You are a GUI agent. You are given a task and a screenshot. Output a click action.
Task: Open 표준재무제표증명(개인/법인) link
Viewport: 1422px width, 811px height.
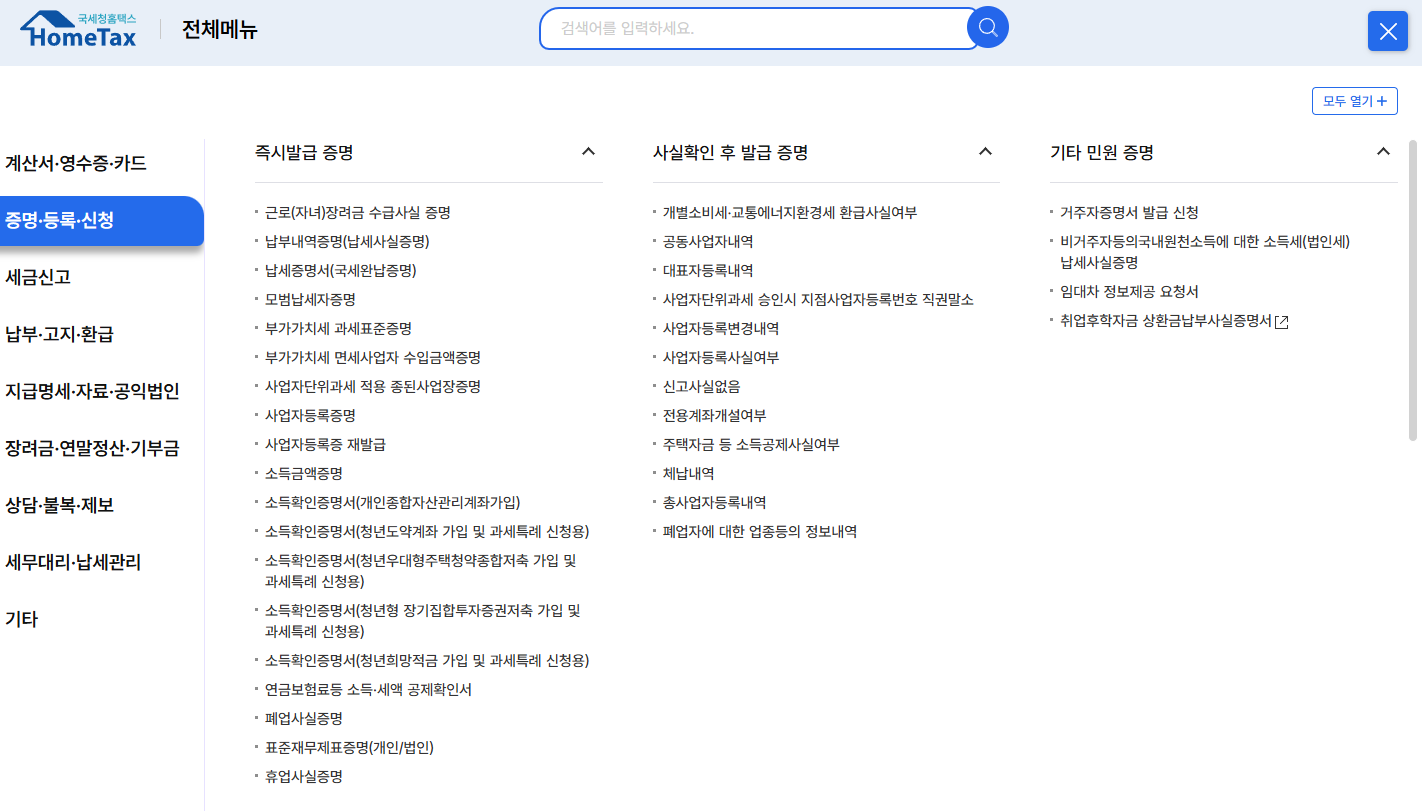(x=349, y=748)
